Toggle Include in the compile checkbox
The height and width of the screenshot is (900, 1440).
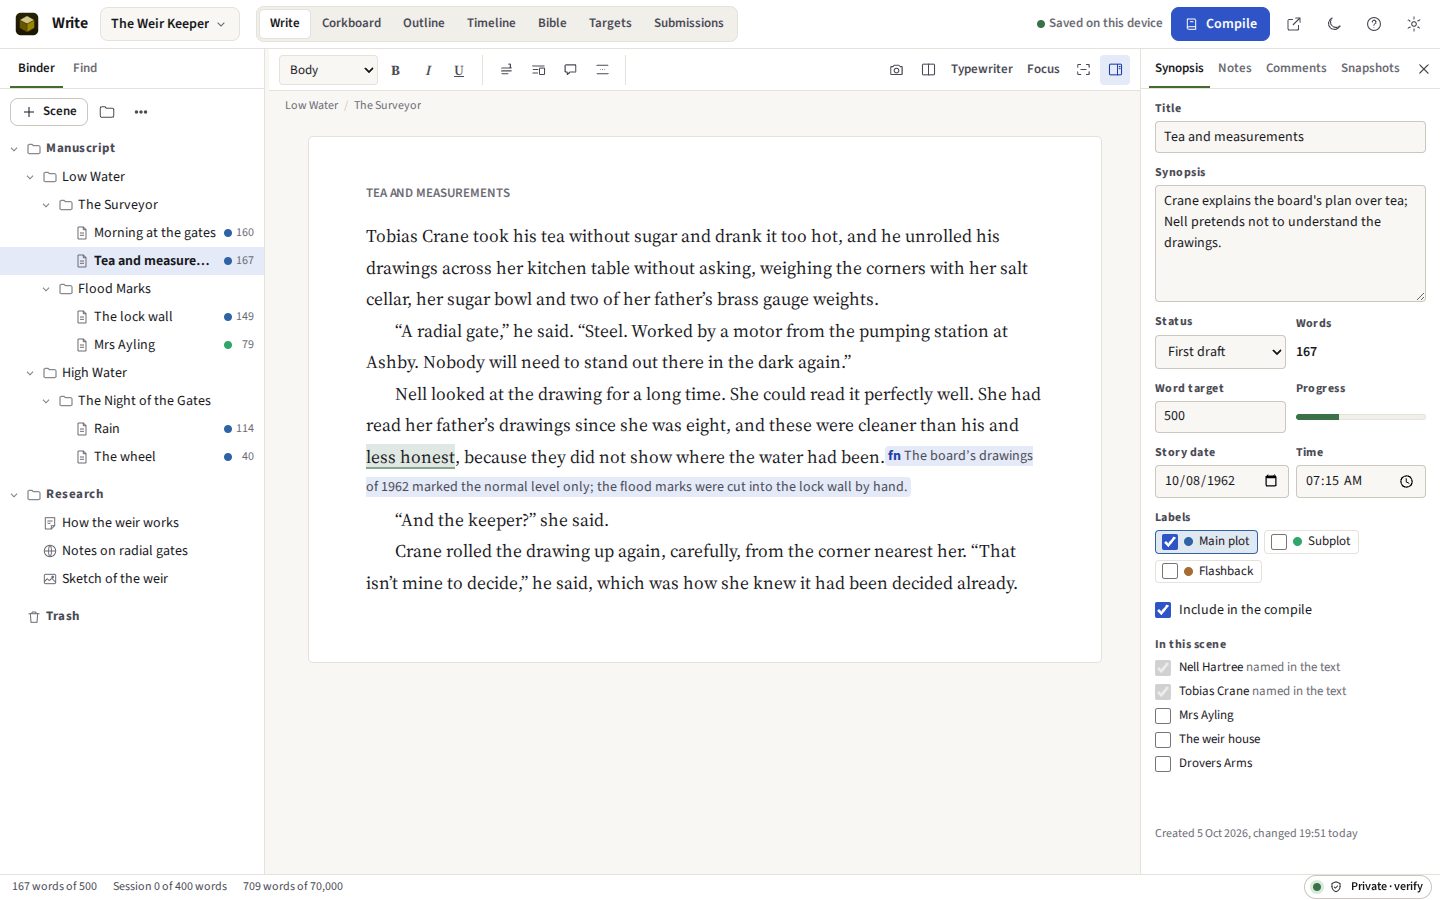pos(1163,610)
